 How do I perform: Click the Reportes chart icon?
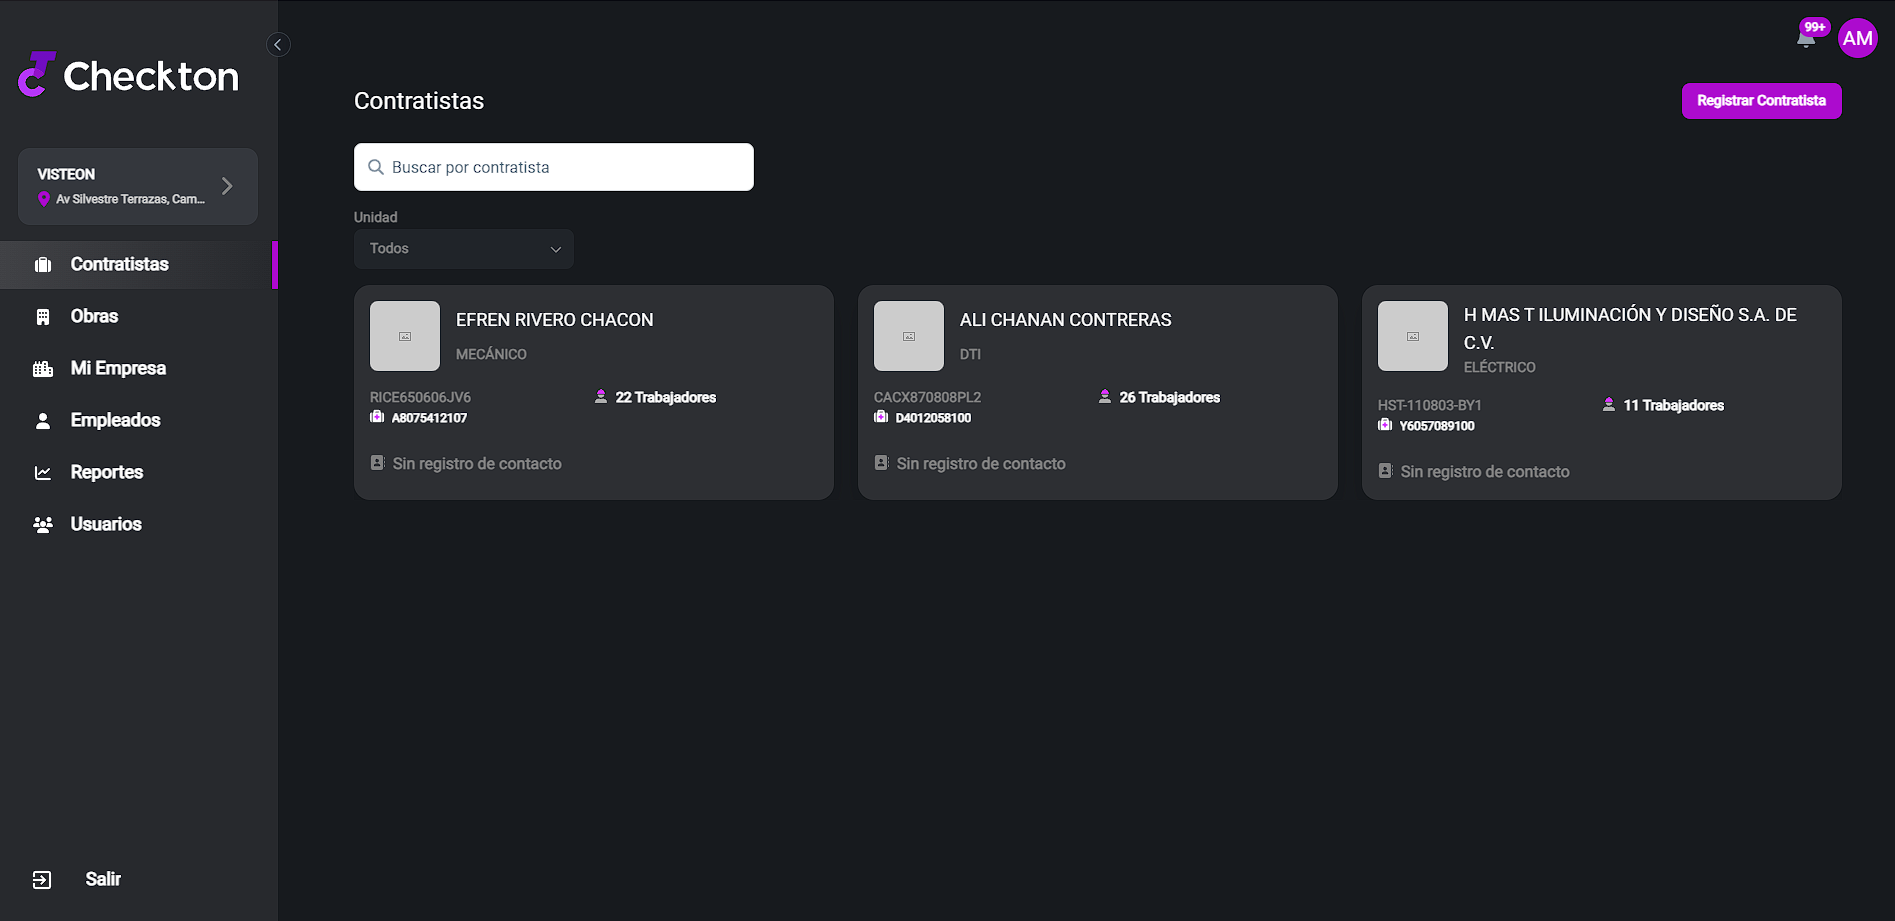[43, 473]
